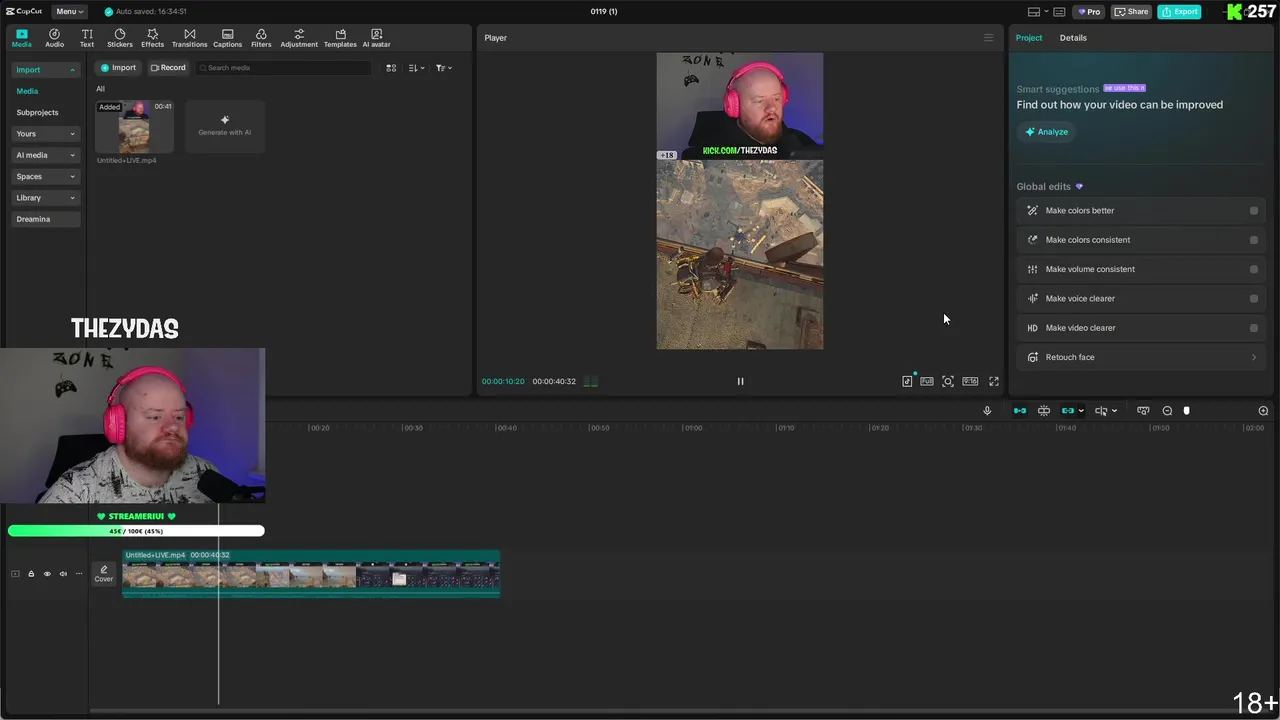This screenshot has width=1280, height=720.
Task: Click the player fullscreen icon
Action: (994, 381)
